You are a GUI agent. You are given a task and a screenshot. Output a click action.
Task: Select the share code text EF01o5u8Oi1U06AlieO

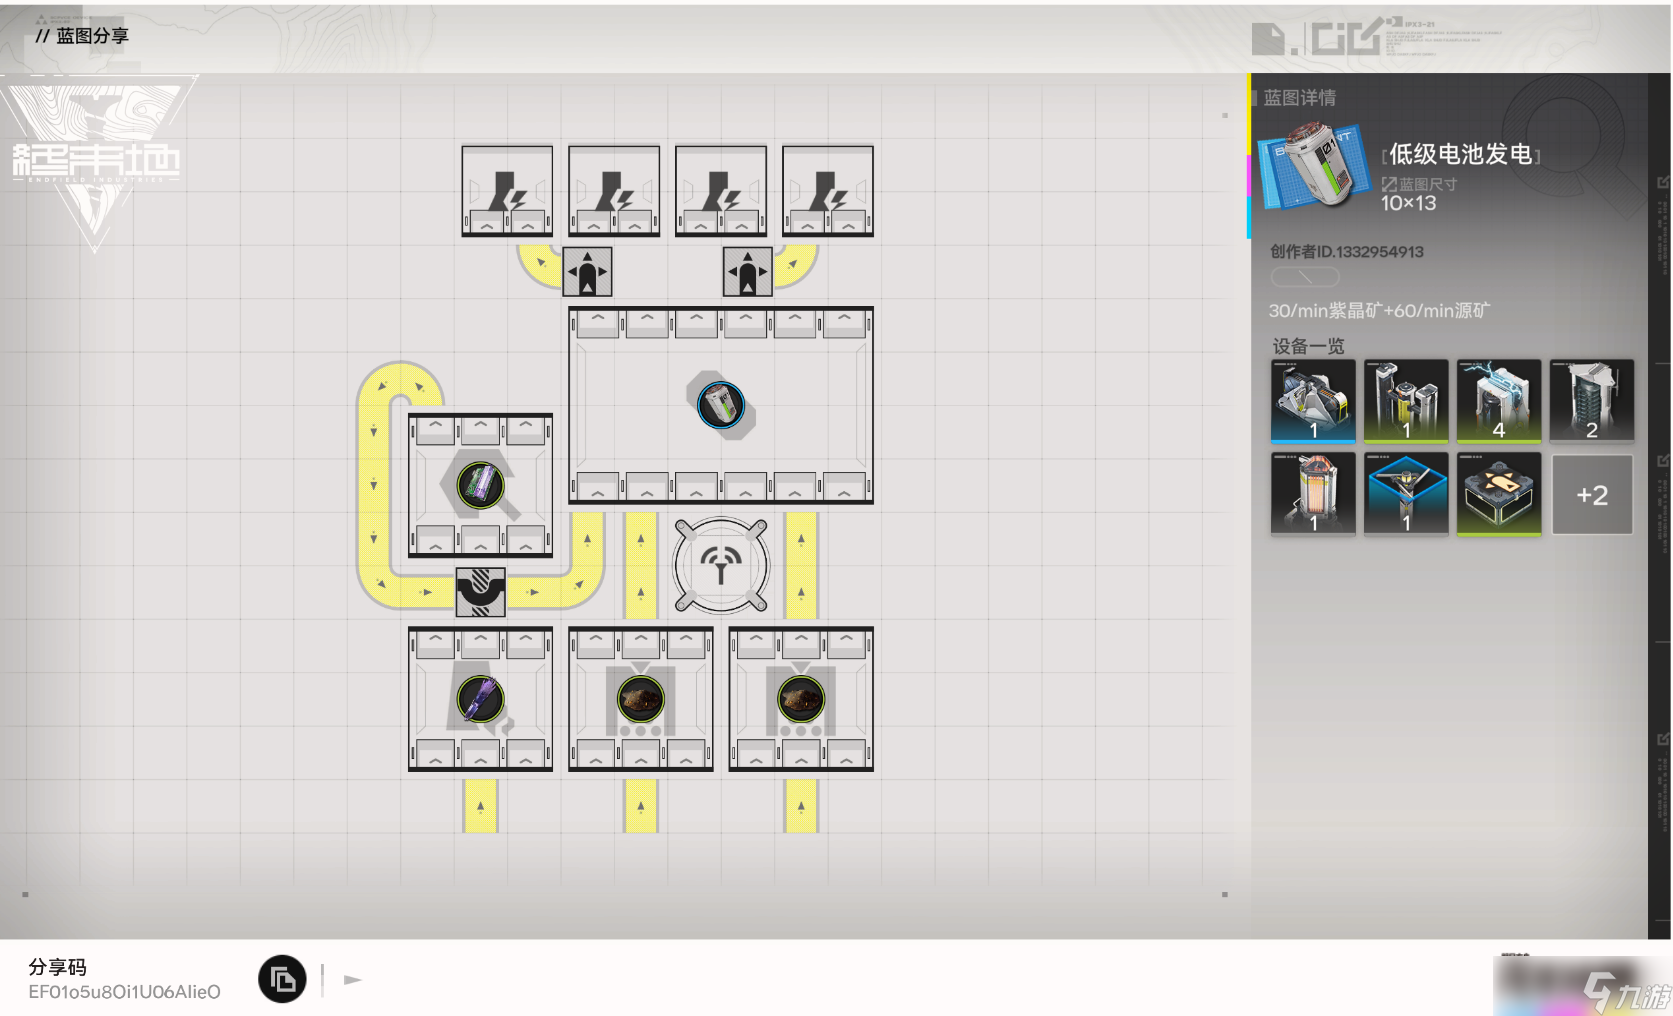pyautogui.click(x=125, y=992)
